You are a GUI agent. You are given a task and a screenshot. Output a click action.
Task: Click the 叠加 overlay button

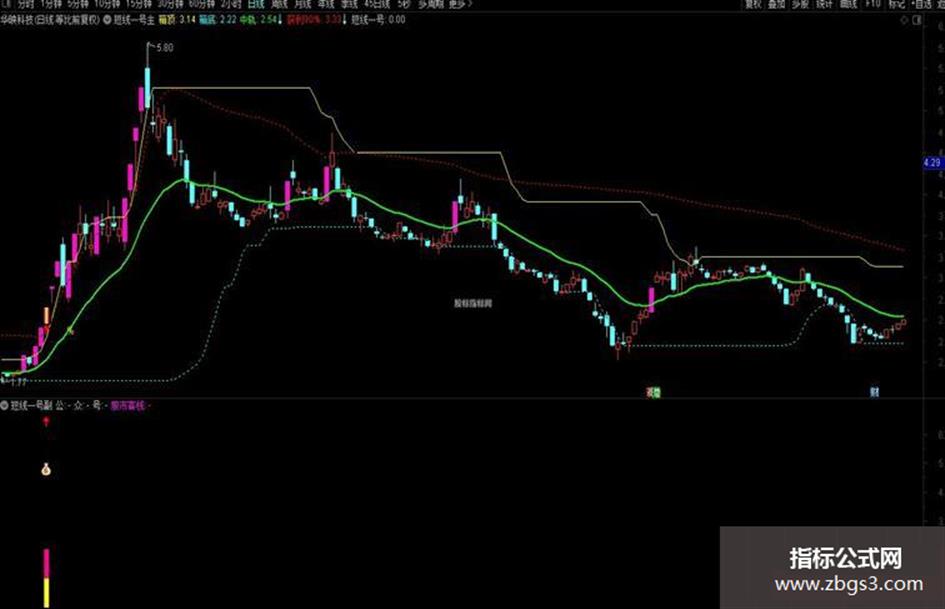coord(777,4)
